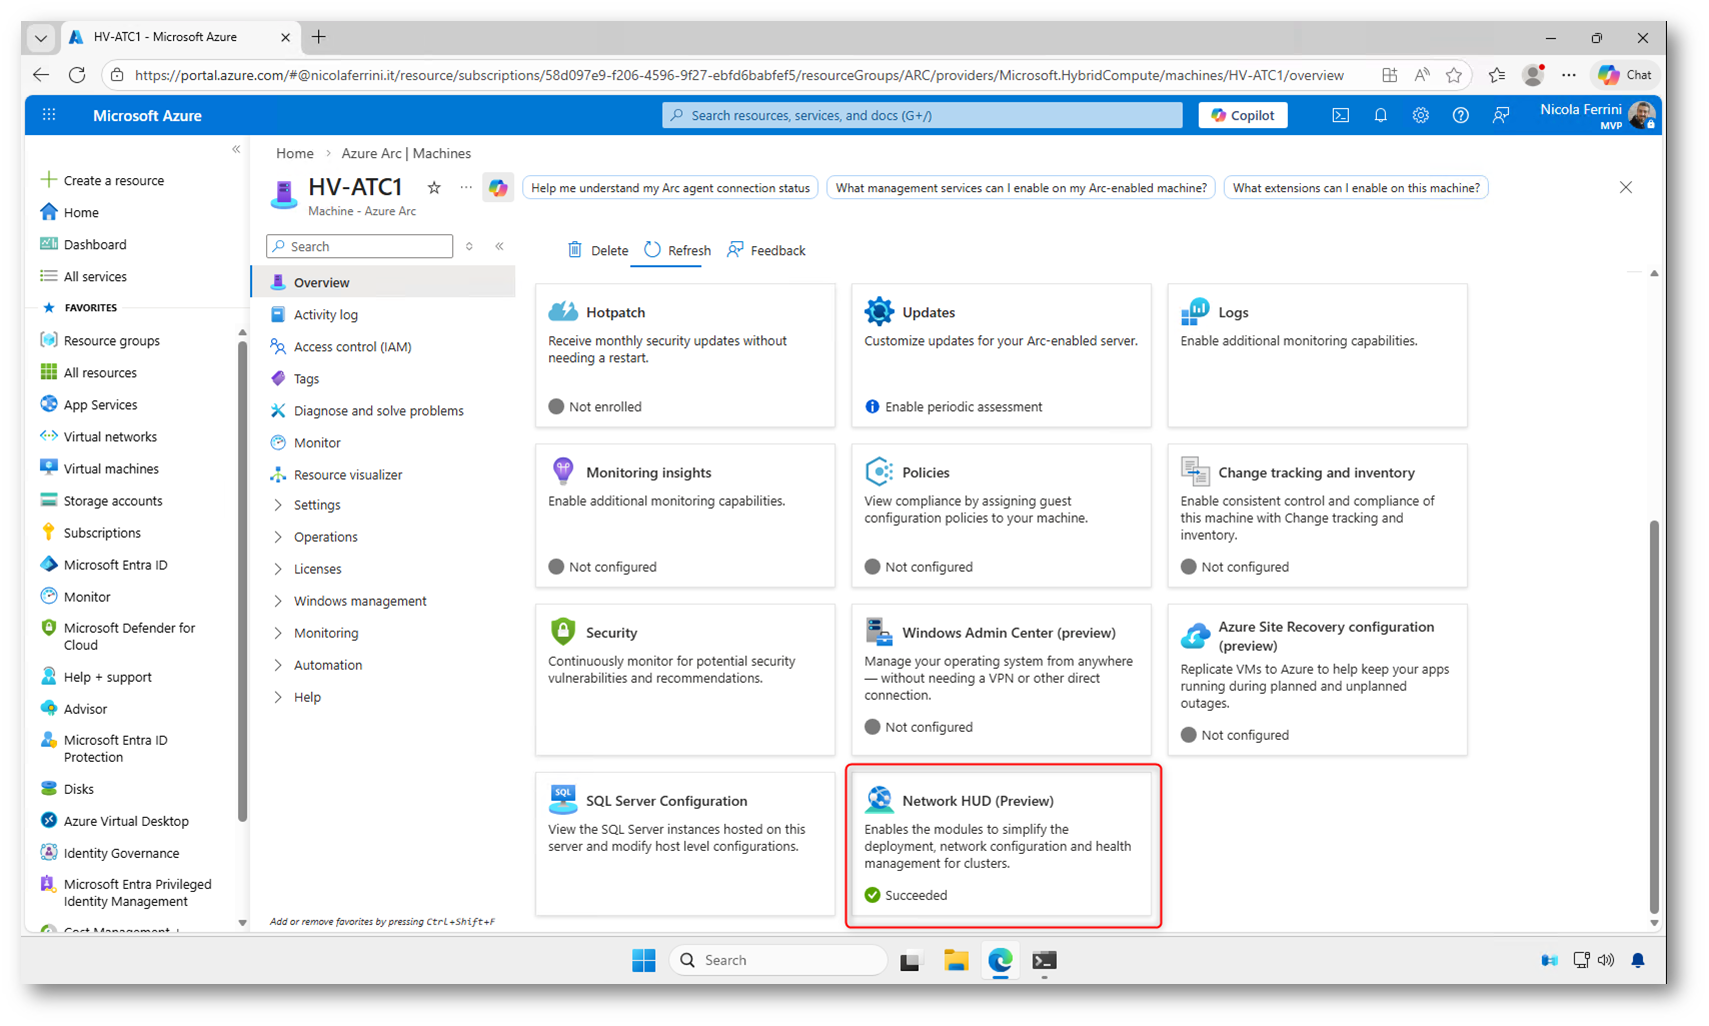
Task: Open portal settings gear icon
Action: [1420, 115]
